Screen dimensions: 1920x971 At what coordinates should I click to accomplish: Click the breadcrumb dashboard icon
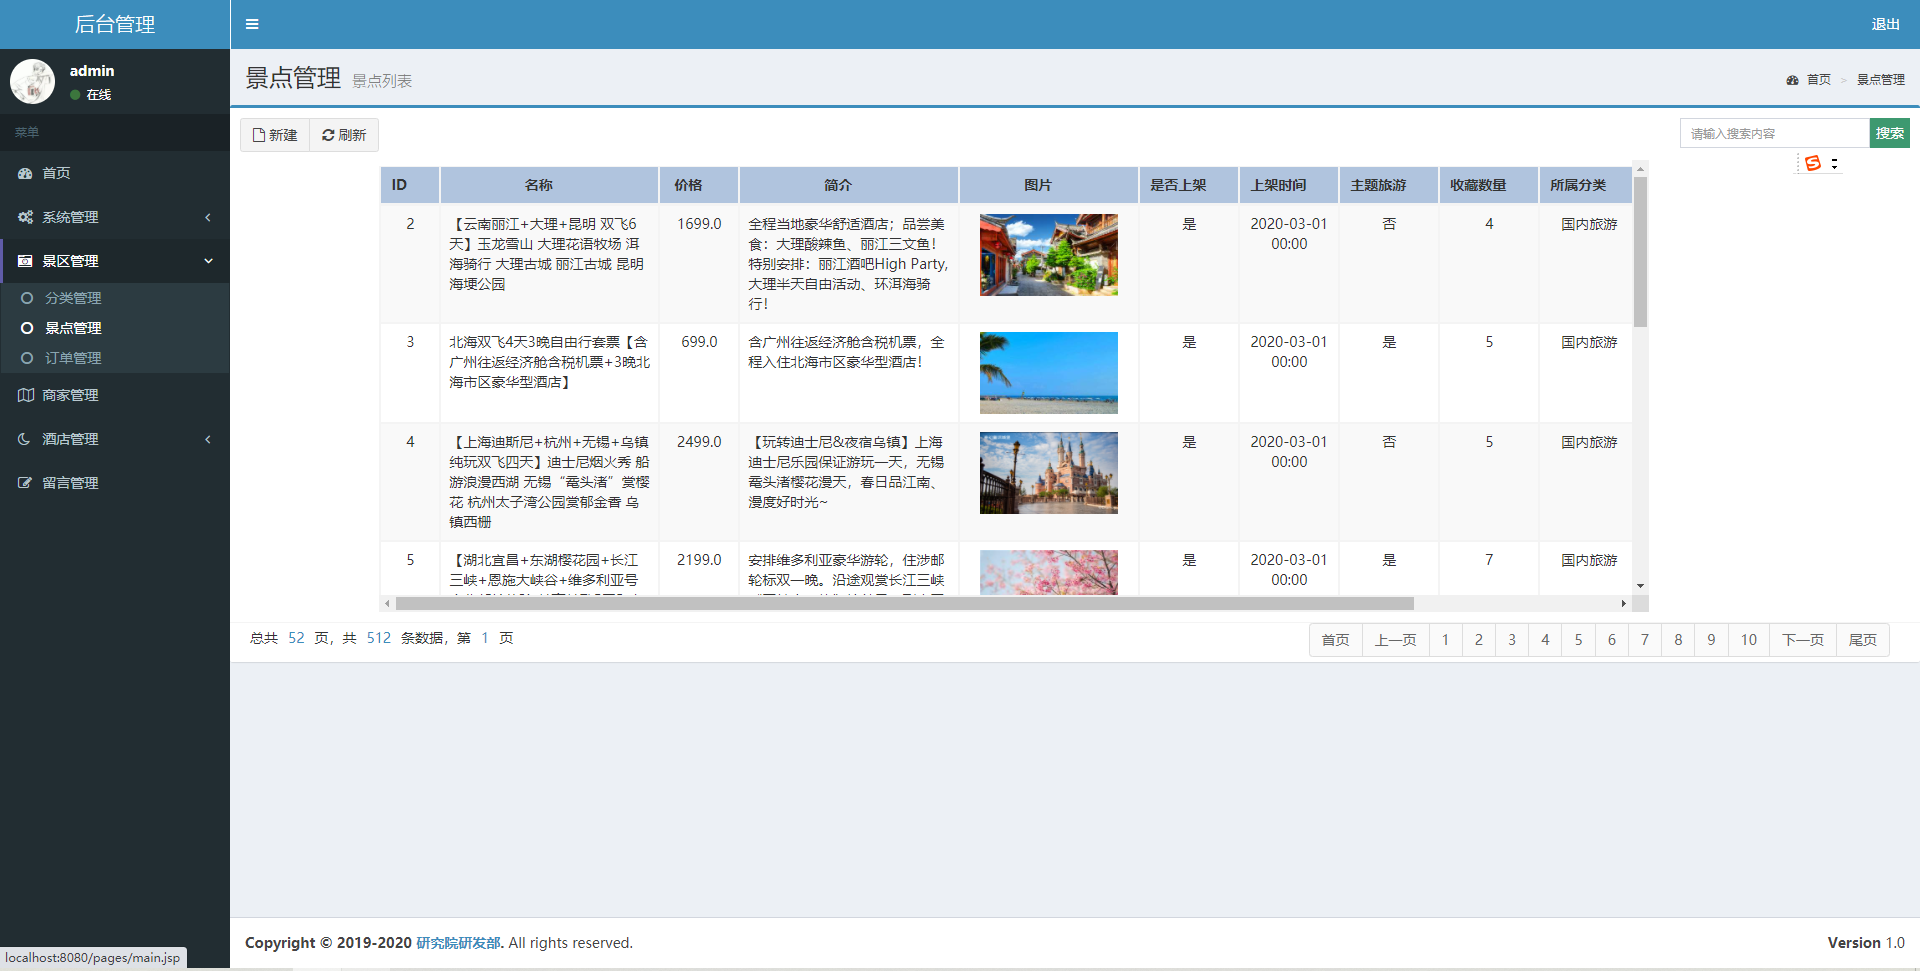pyautogui.click(x=1792, y=80)
